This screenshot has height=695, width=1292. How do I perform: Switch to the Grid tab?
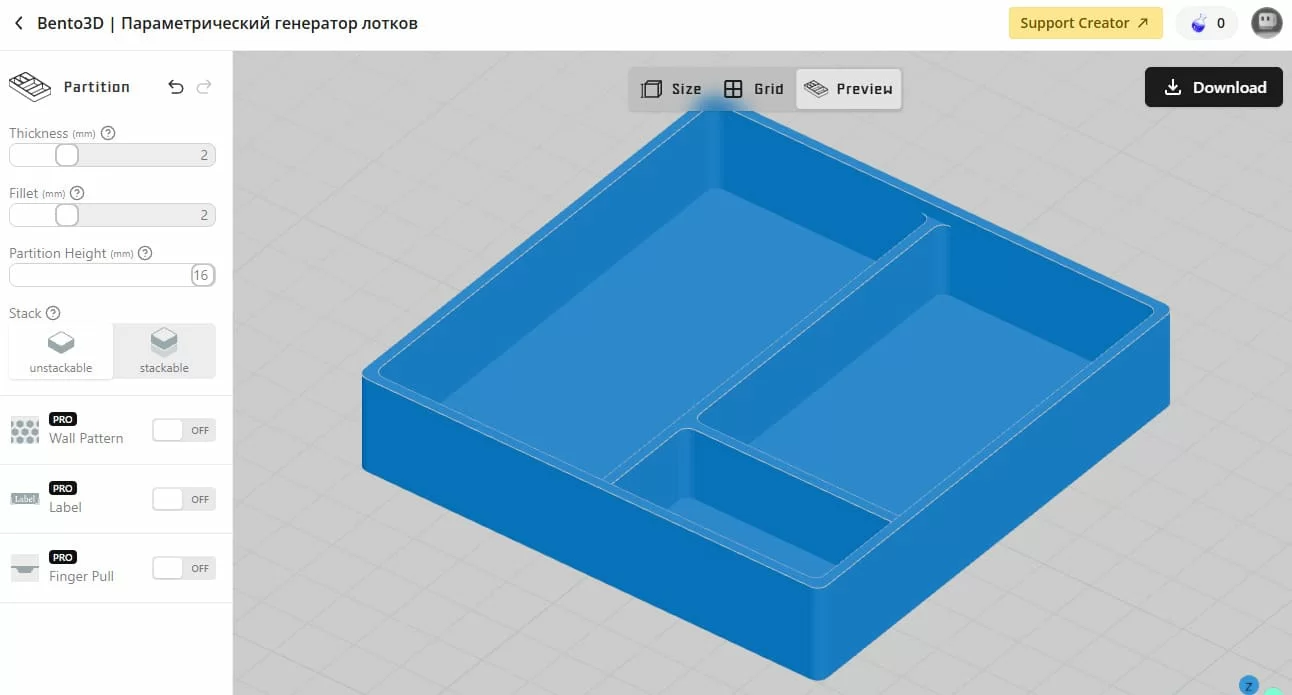[x=754, y=89]
